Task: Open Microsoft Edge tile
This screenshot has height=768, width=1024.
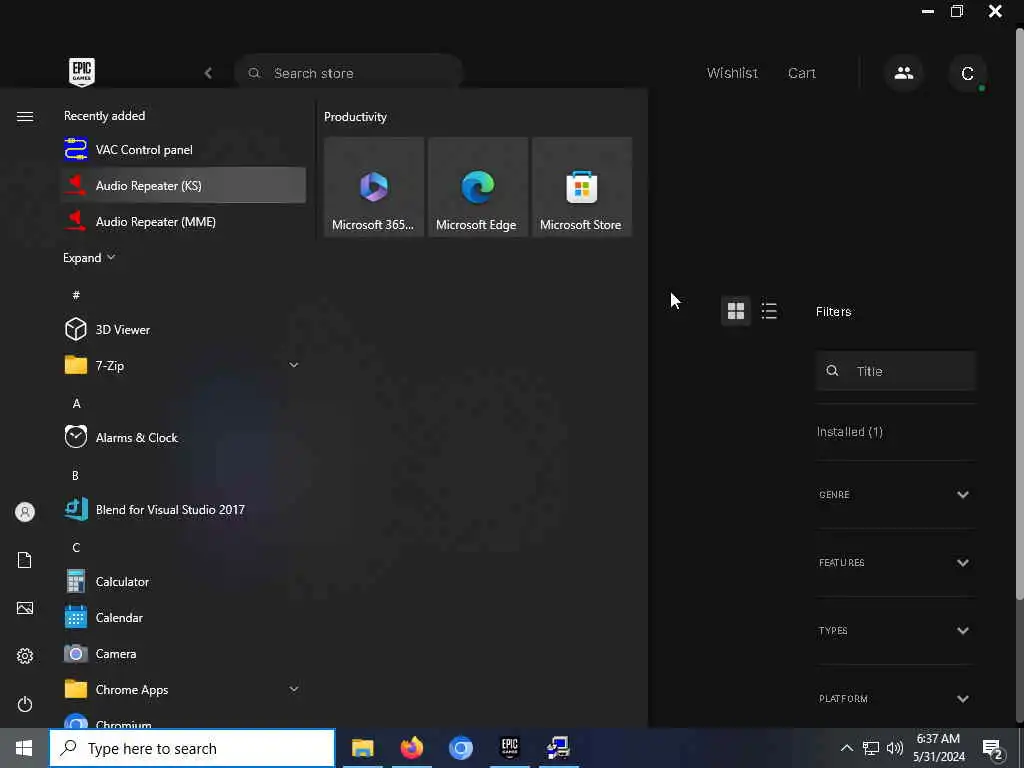Action: coord(477,187)
